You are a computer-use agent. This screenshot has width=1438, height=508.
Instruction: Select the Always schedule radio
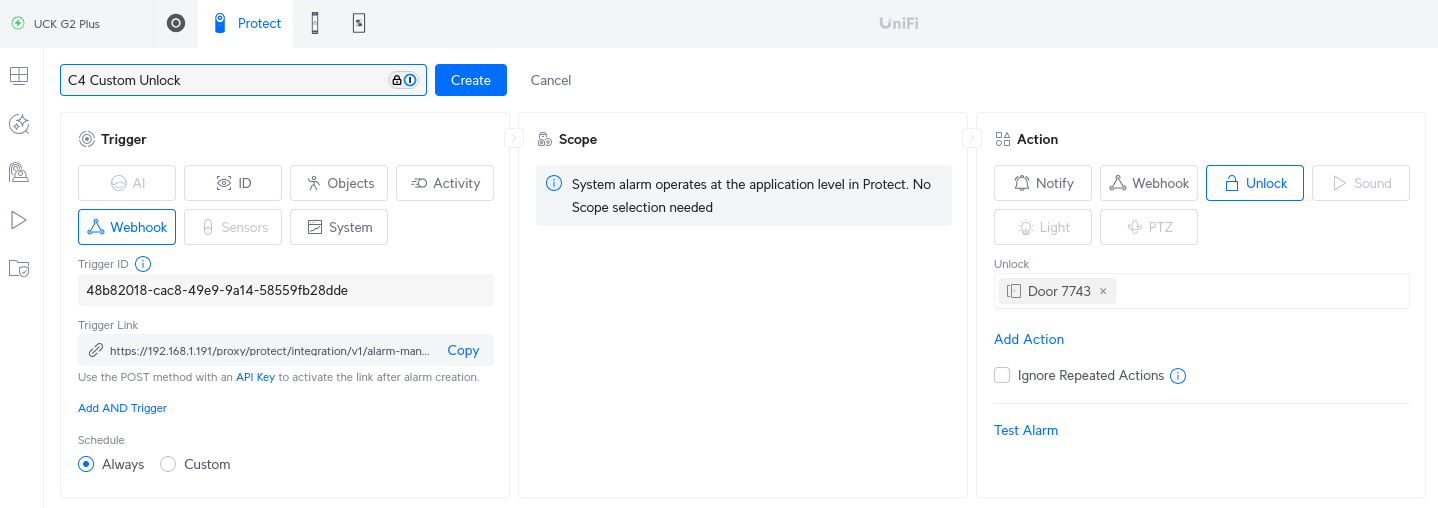coord(86,464)
